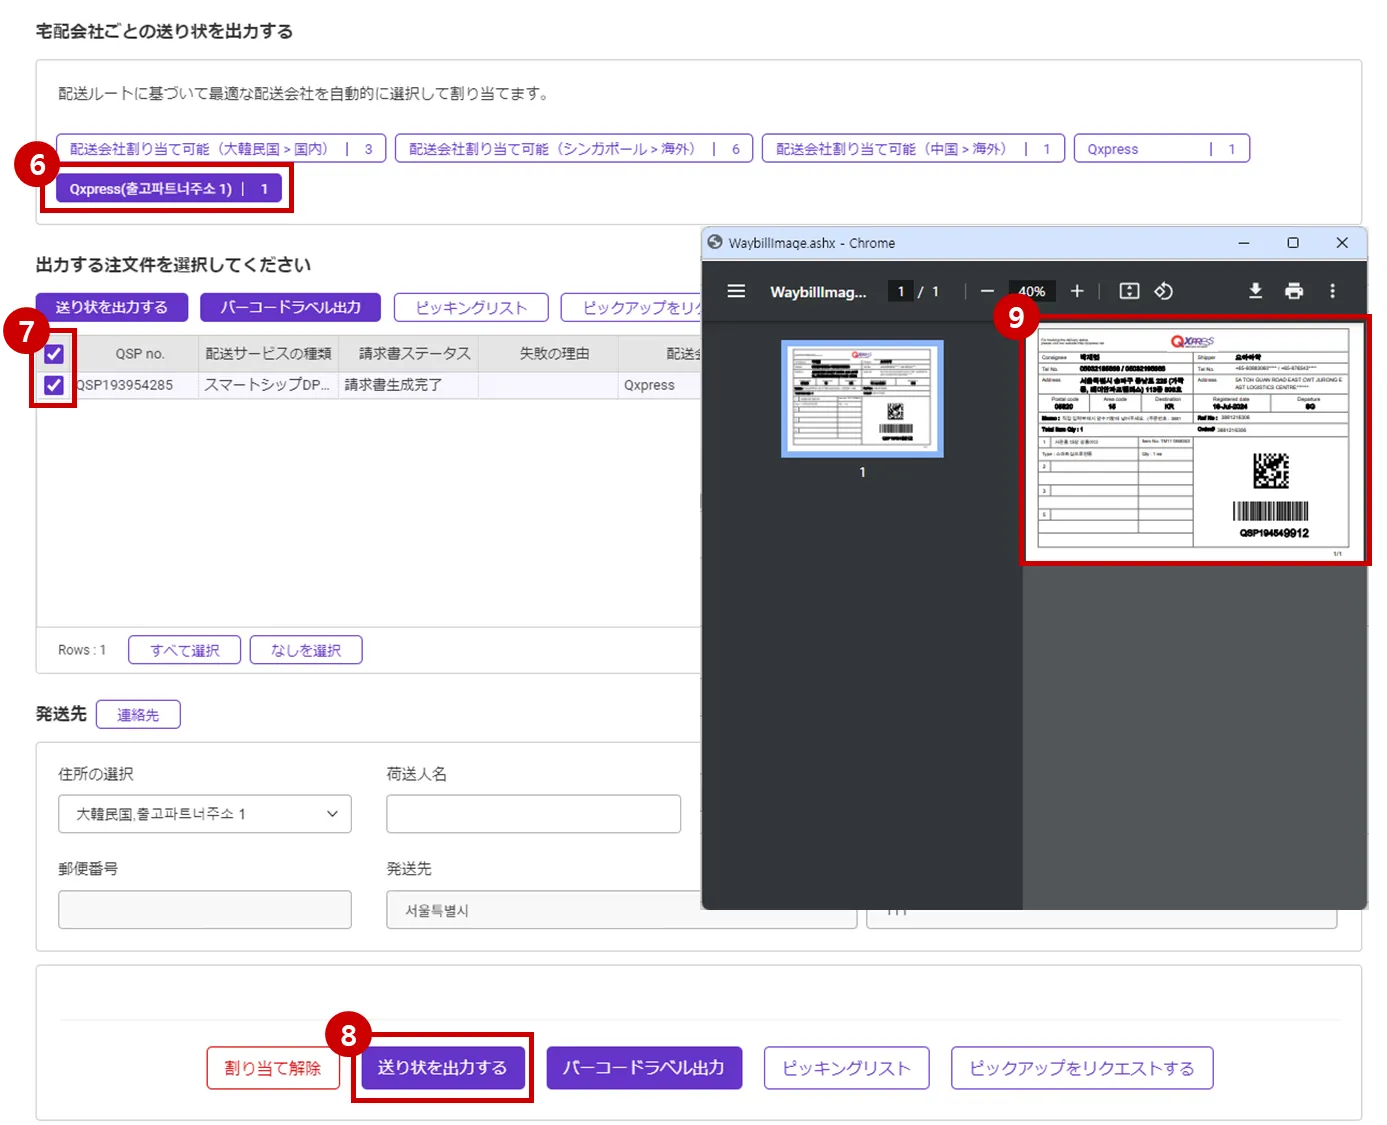The width and height of the screenshot is (1387, 1125).
Task: Open the 住所の選択 address dropdown
Action: (x=205, y=814)
